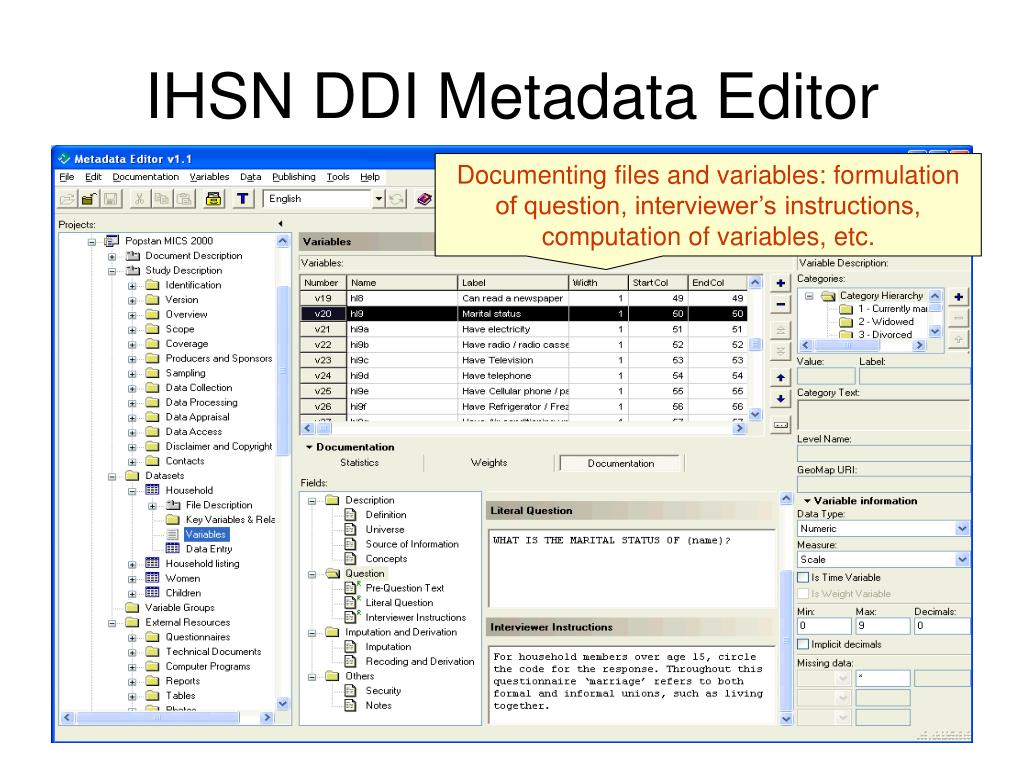1024x768 pixels.
Task: Select the Key Variables & Rela tree item
Action: (230, 519)
